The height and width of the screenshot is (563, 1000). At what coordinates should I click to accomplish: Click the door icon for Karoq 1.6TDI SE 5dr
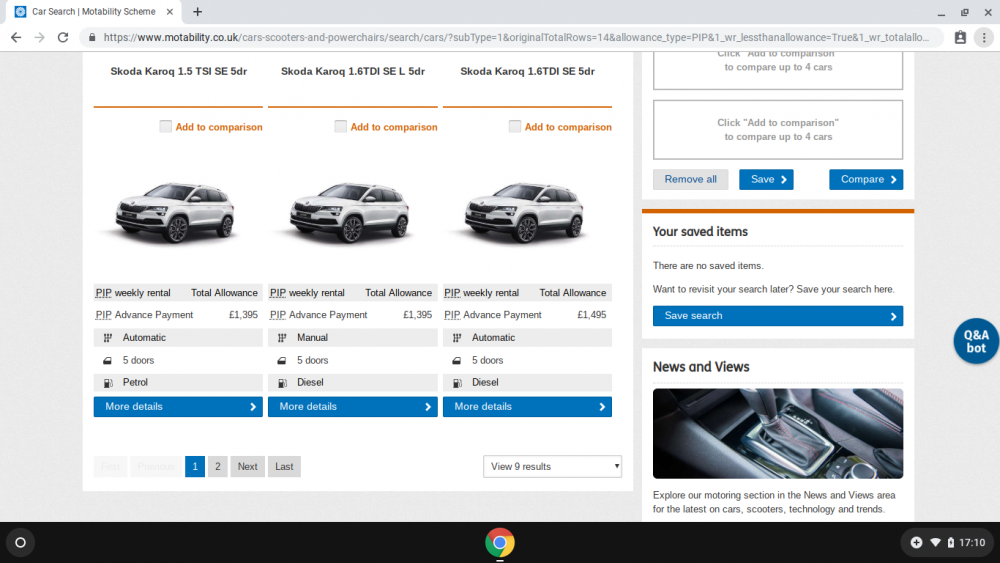coord(457,361)
